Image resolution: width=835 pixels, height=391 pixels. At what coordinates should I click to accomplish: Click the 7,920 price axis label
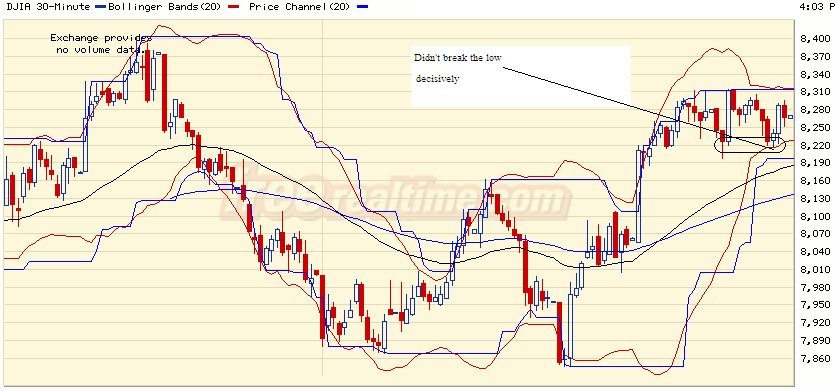(x=815, y=322)
